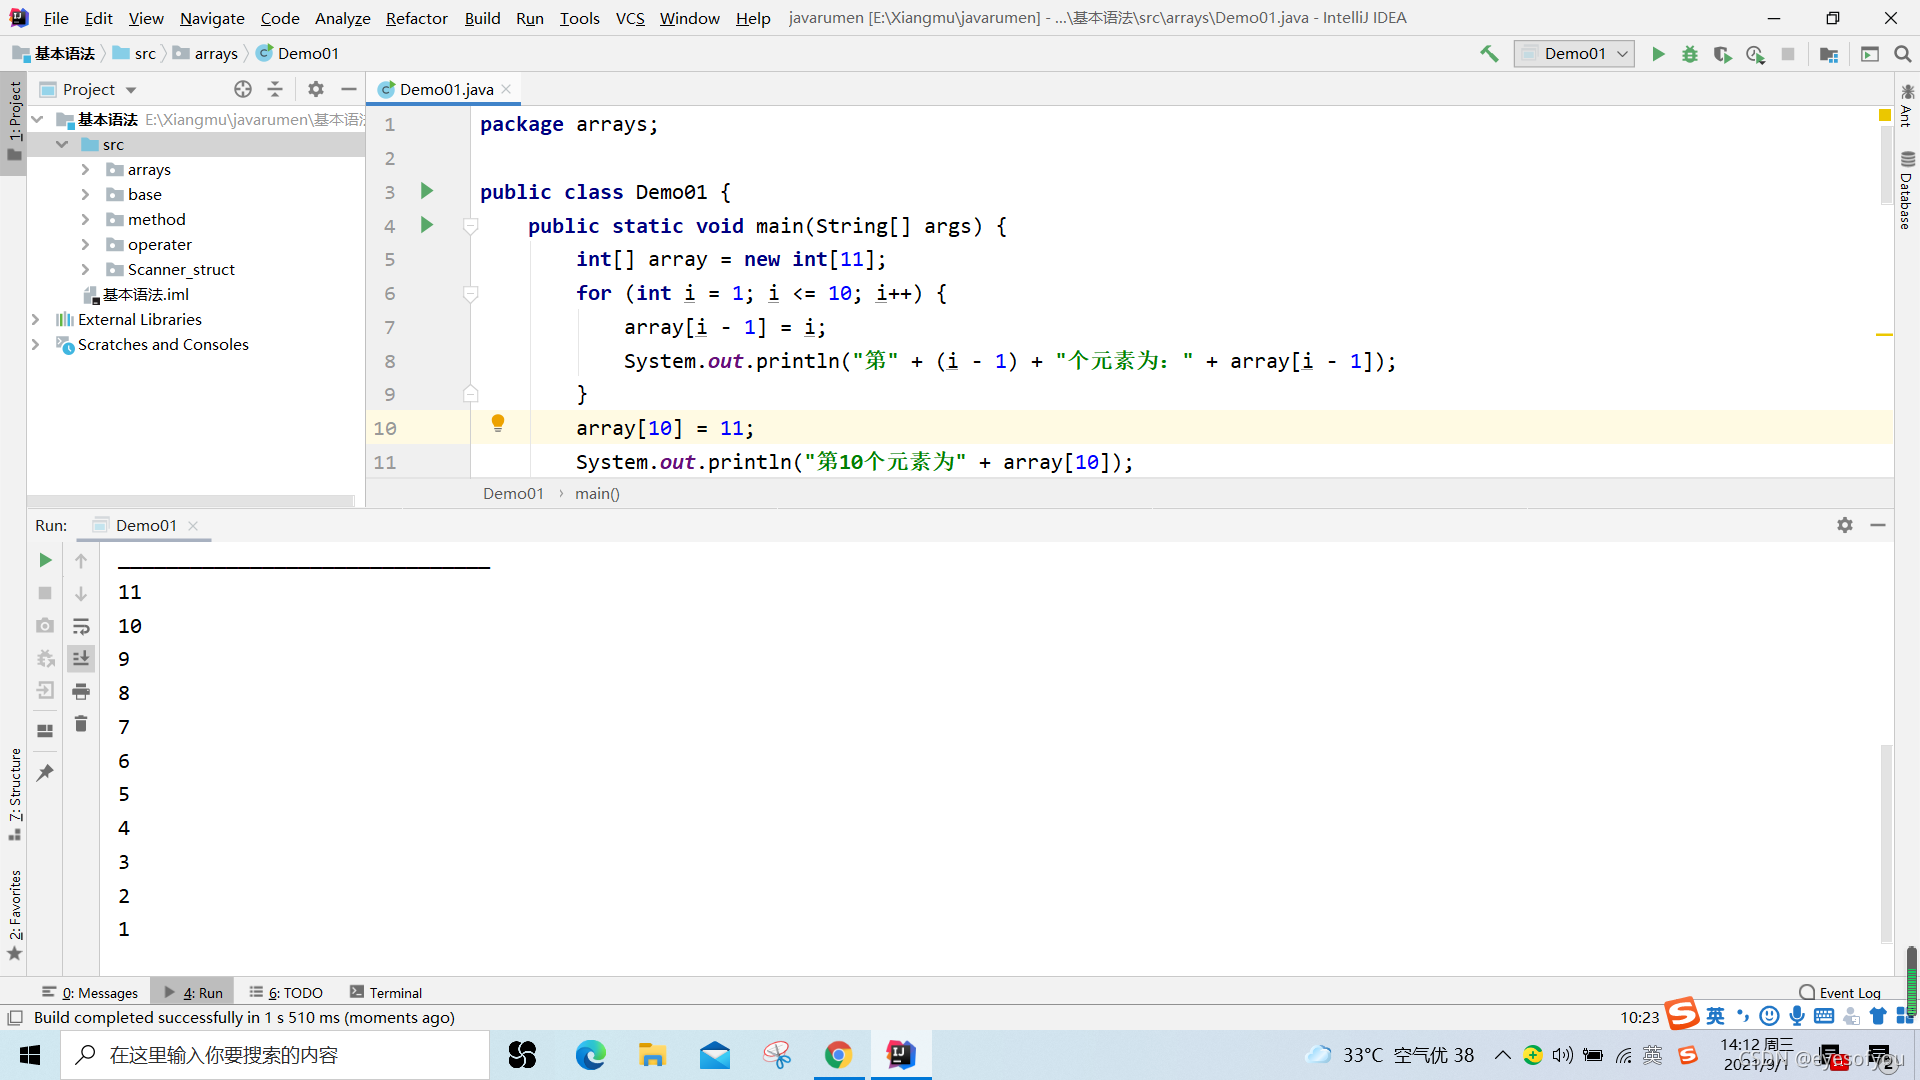Click the locate file crosshair icon in Project panel
The height and width of the screenshot is (1080, 1920).
point(243,89)
